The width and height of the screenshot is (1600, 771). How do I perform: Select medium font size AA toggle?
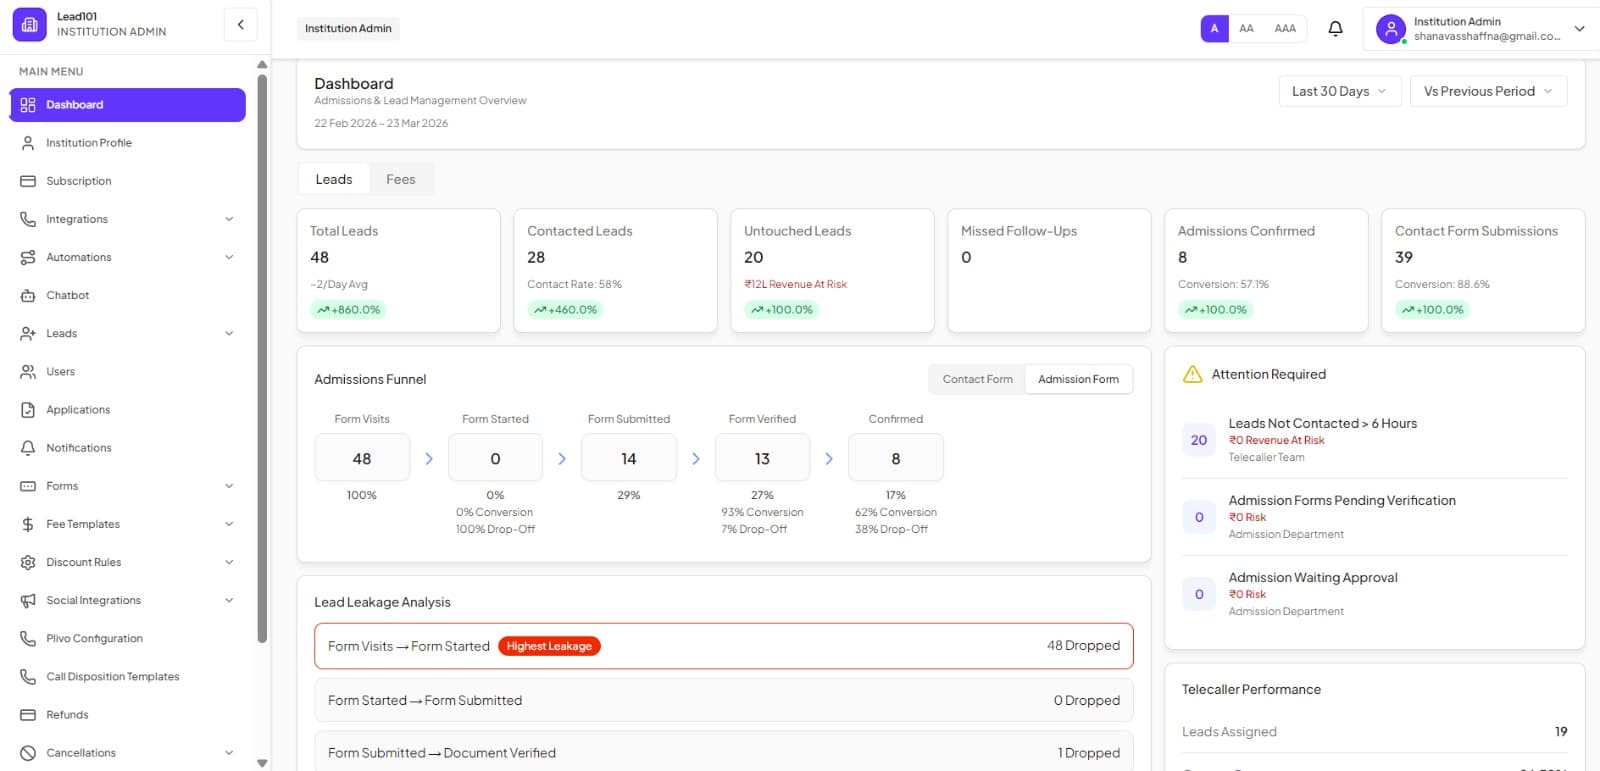click(x=1246, y=28)
